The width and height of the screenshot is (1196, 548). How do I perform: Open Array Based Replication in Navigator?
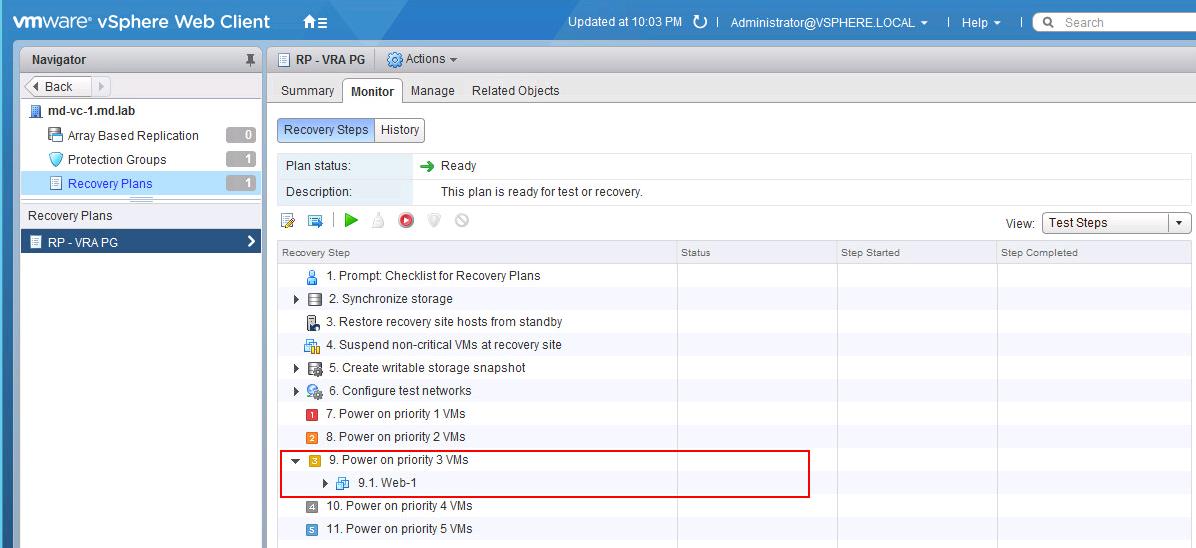pyautogui.click(x=133, y=135)
